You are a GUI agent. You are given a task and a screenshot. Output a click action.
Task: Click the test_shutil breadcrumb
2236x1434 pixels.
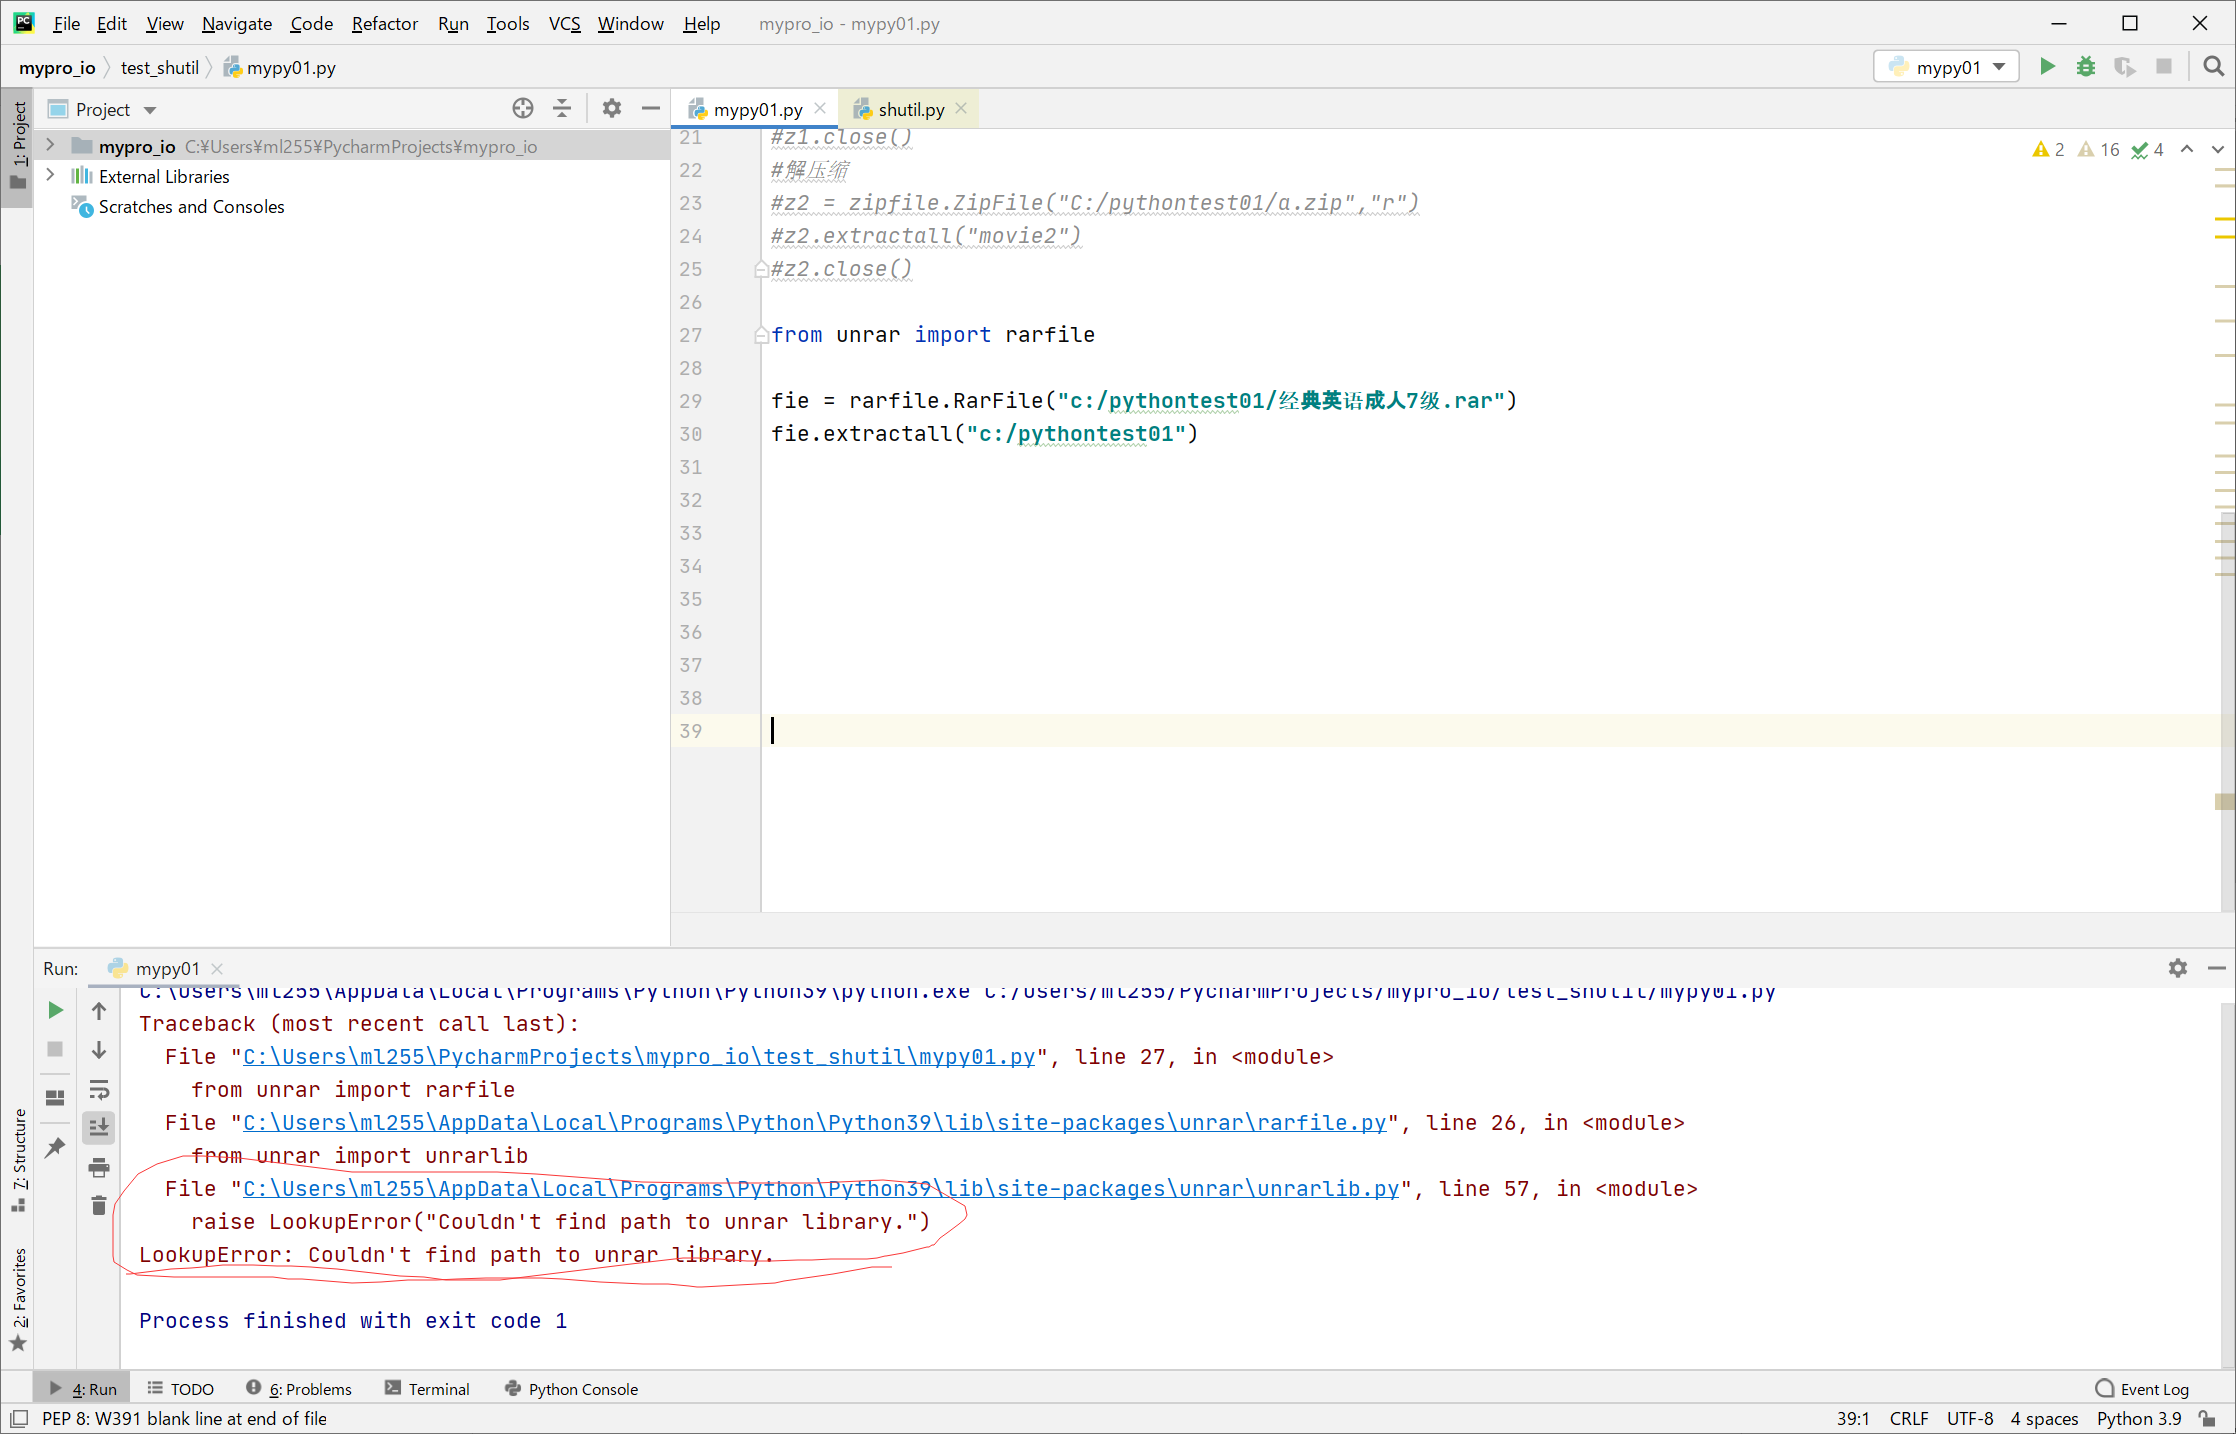click(159, 67)
